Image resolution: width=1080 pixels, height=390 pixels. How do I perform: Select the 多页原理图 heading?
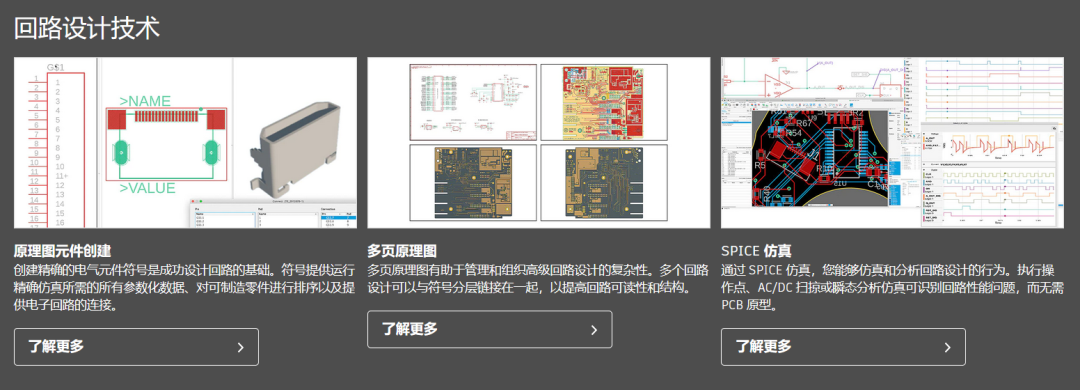402,251
